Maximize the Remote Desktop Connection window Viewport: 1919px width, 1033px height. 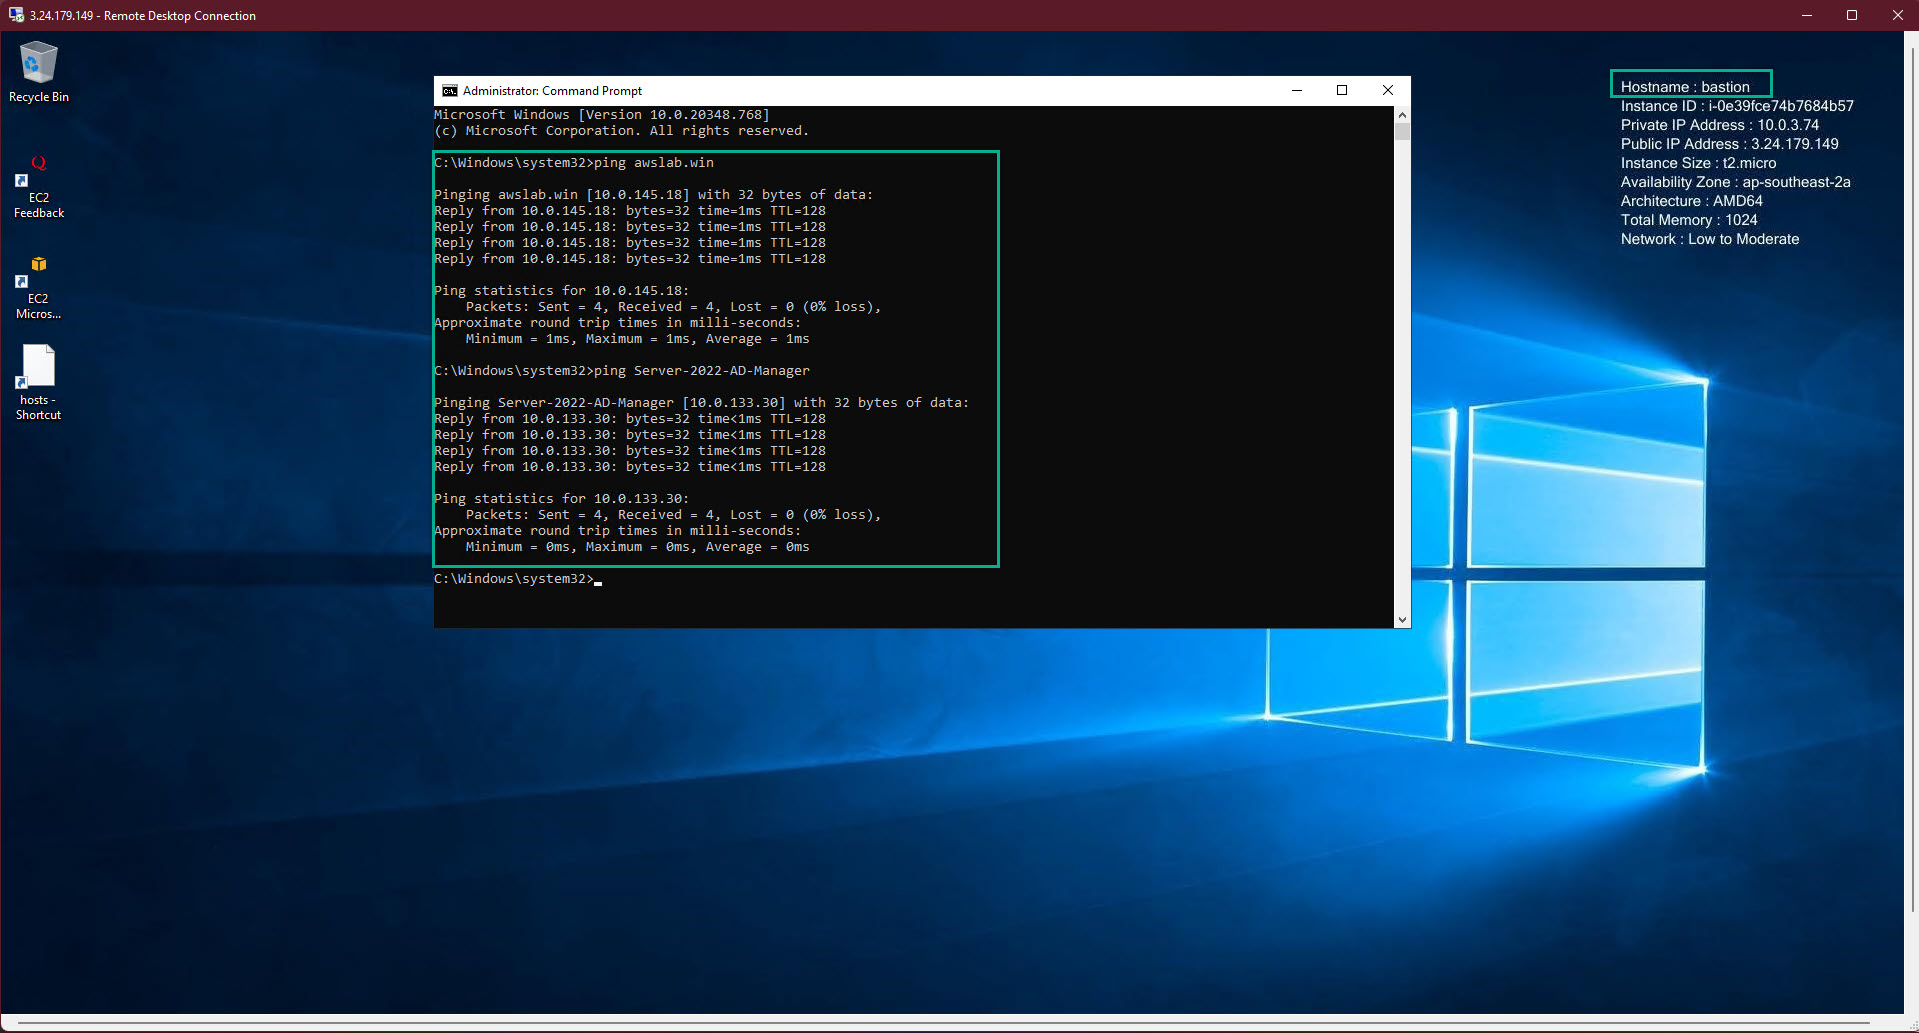(x=1852, y=15)
